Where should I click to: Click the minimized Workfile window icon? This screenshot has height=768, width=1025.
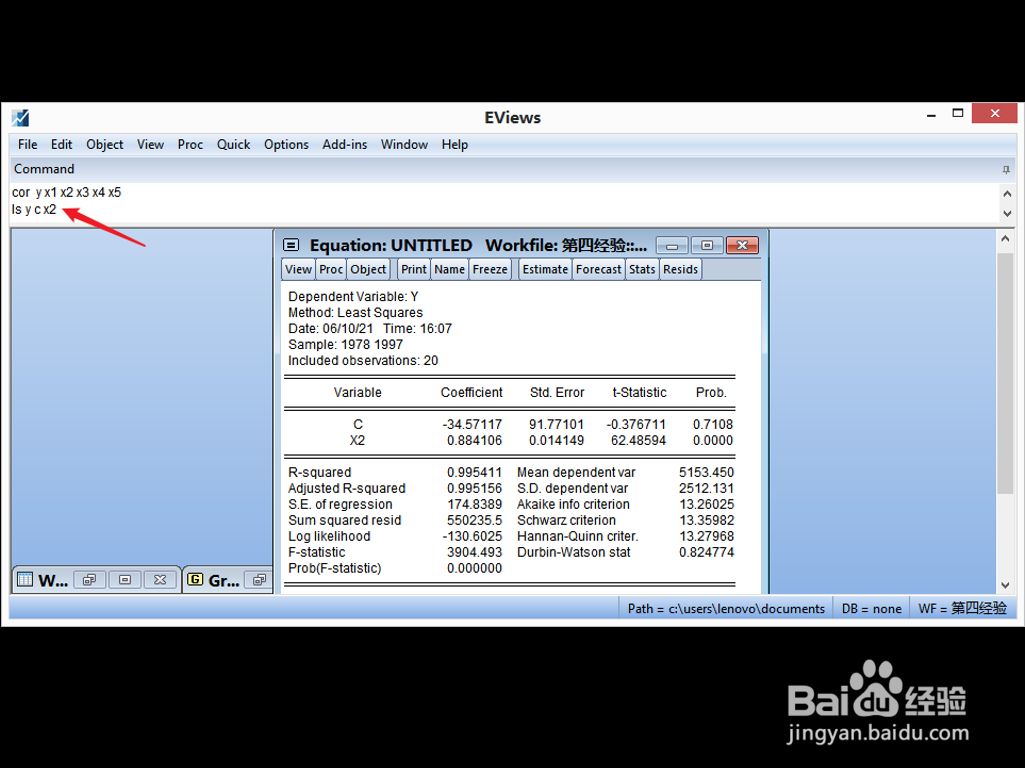click(25, 580)
